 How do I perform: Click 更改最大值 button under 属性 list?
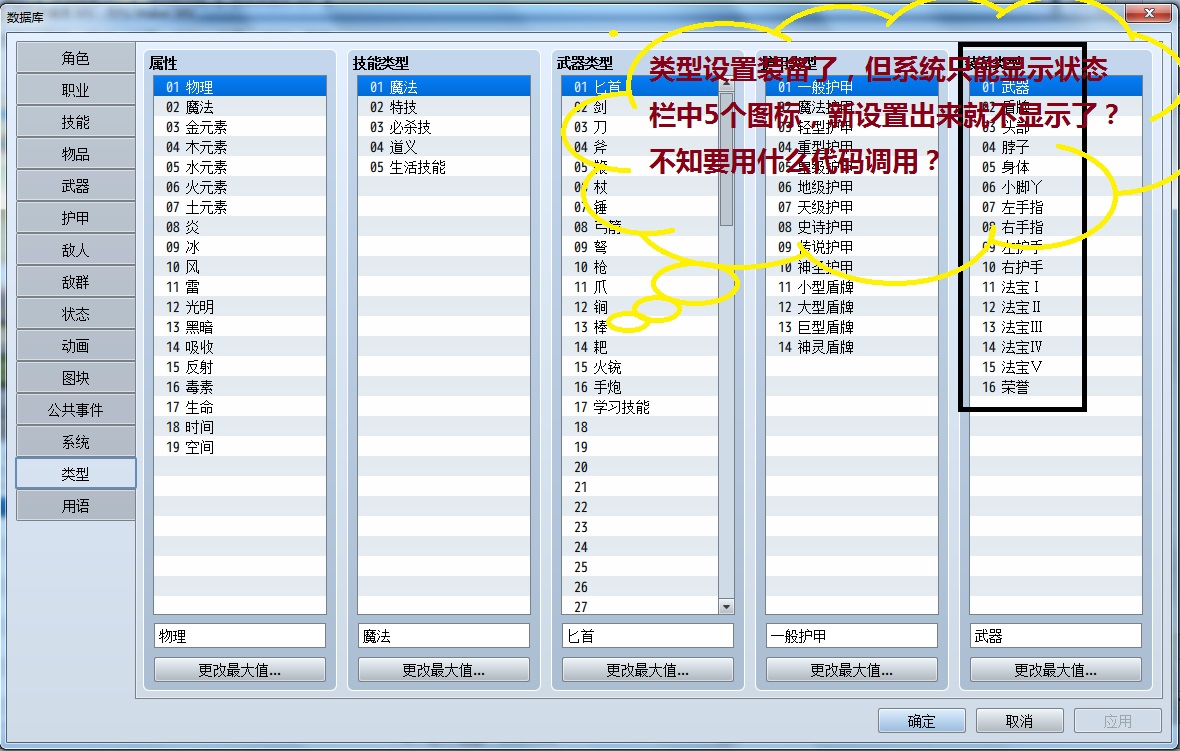click(239, 670)
